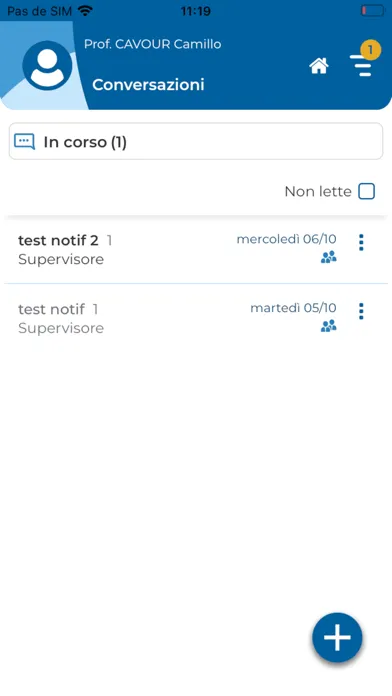392x696 pixels.
Task: Click the Prof. CAVOUR Camillo name
Action: coord(153,44)
